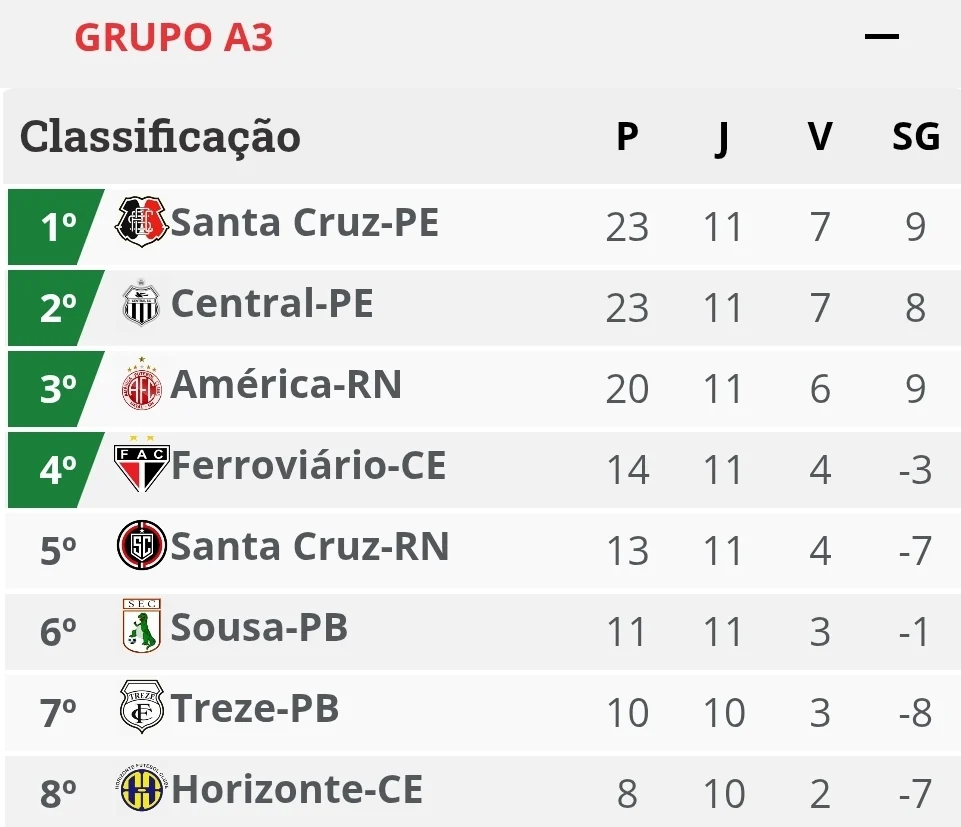The image size is (961, 827).
Task: Click the green 1º position badge
Action: click(56, 227)
